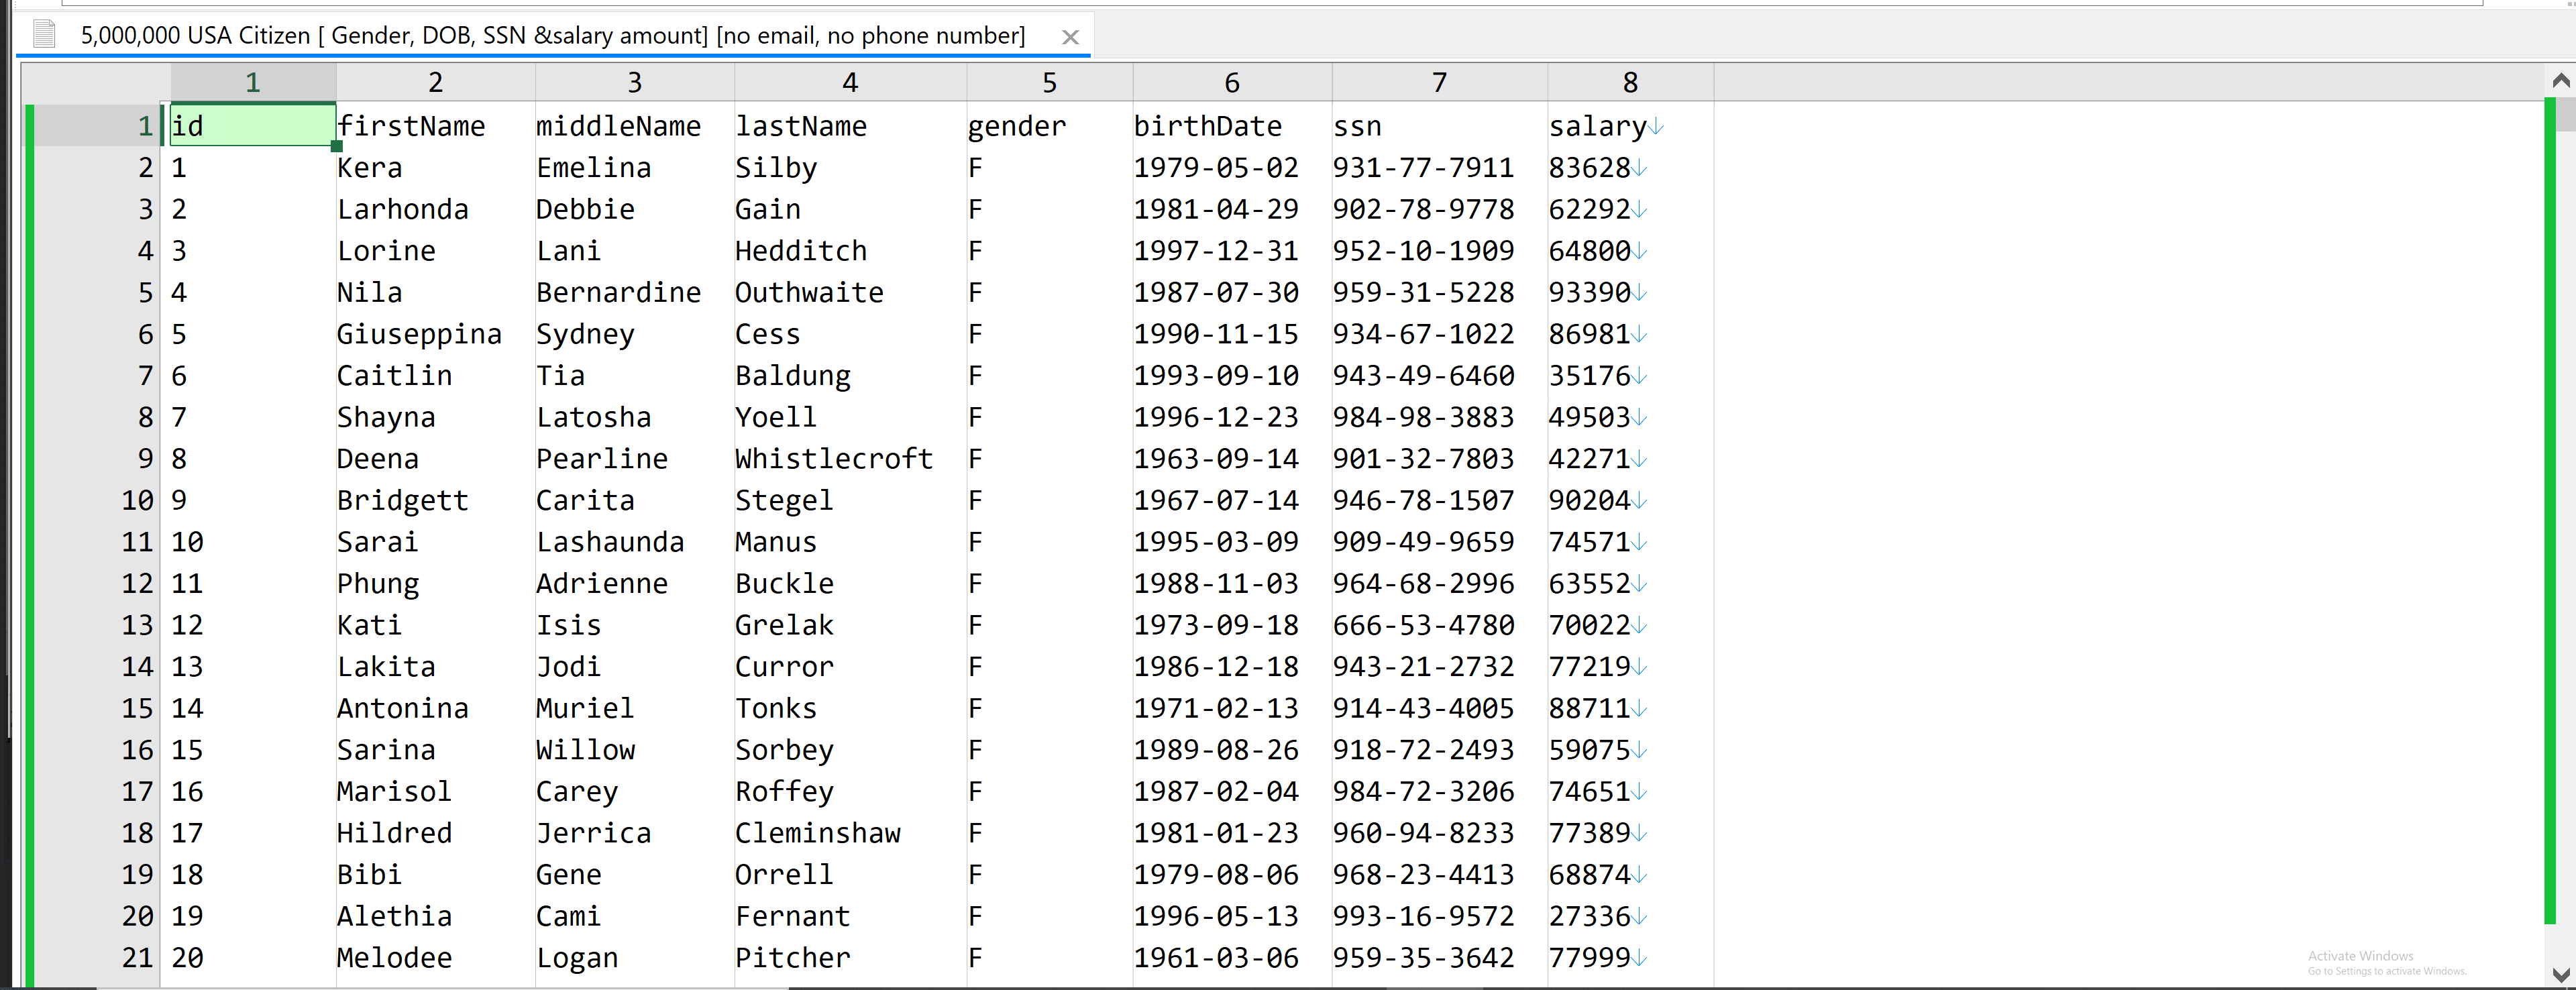Click first name 'Giuseppina'
The image size is (2576, 990).
419,335
